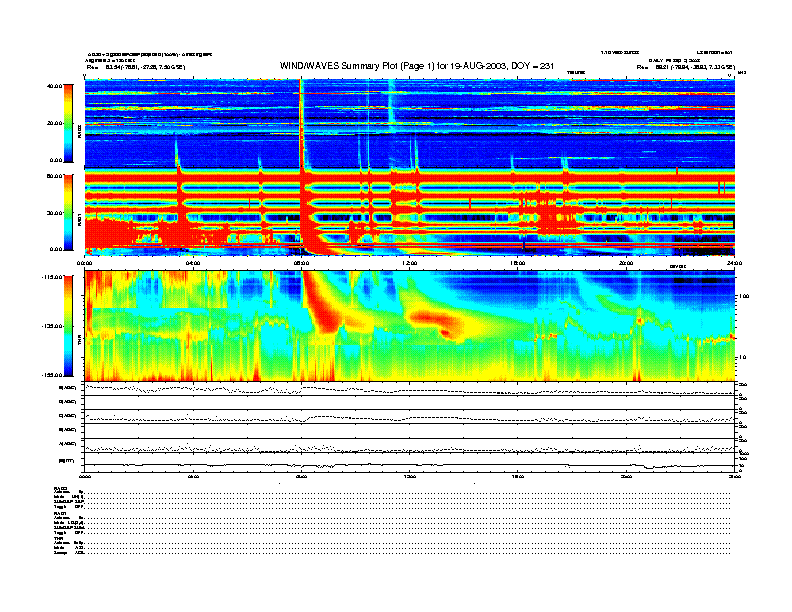Viewport: 792px width, 612px height.
Task: Click the bright burst streak at 08:00 in RAD2
Action: click(302, 123)
